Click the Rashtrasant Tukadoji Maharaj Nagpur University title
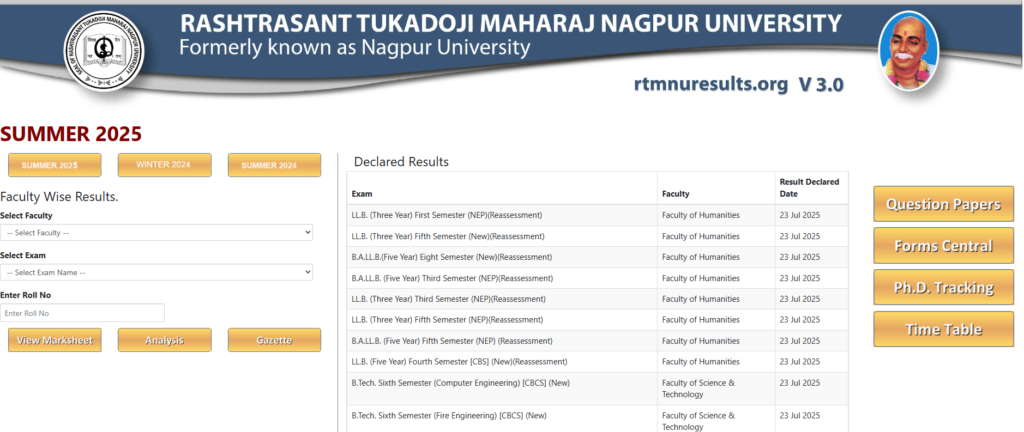Viewport: 1024px width, 432px height. (x=510, y=24)
